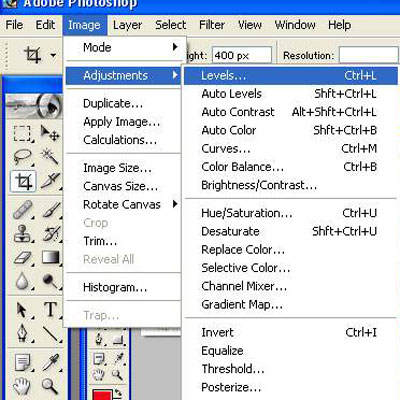Select the Zoom tool in the leftmost toolbox
This screenshot has height=400, width=400.
[50, 386]
